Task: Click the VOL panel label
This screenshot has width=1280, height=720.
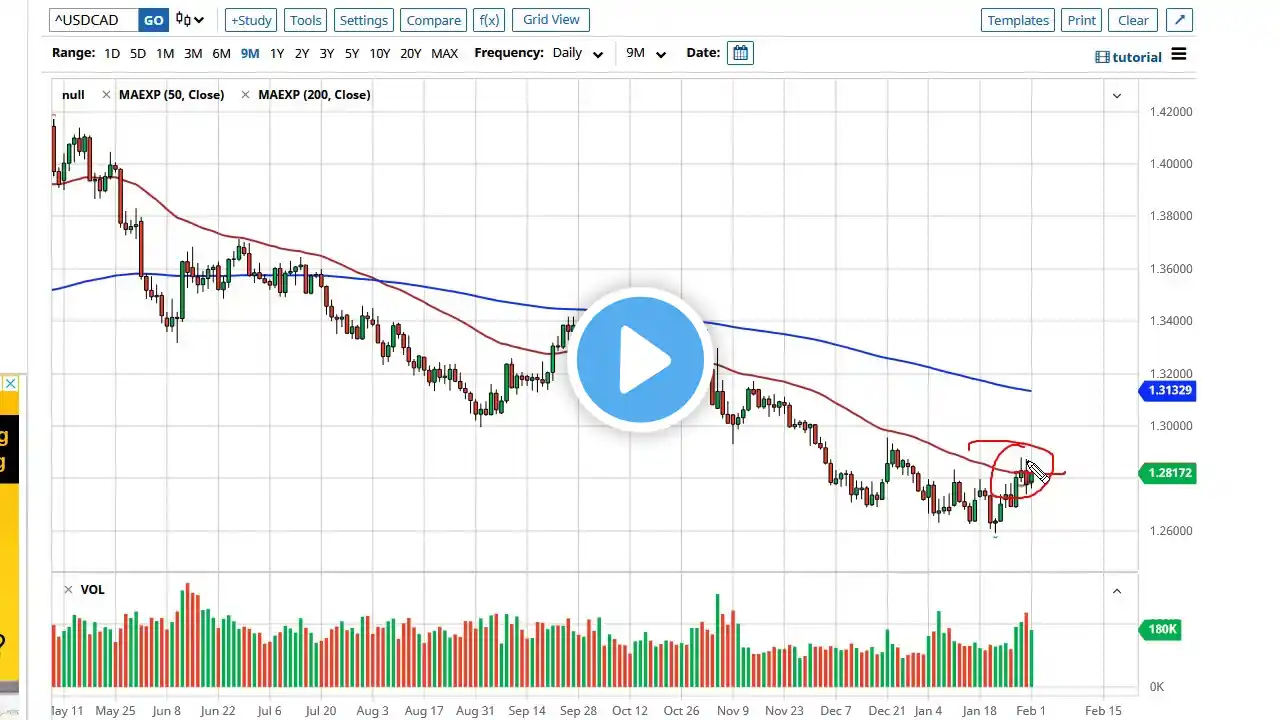Action: [x=92, y=590]
